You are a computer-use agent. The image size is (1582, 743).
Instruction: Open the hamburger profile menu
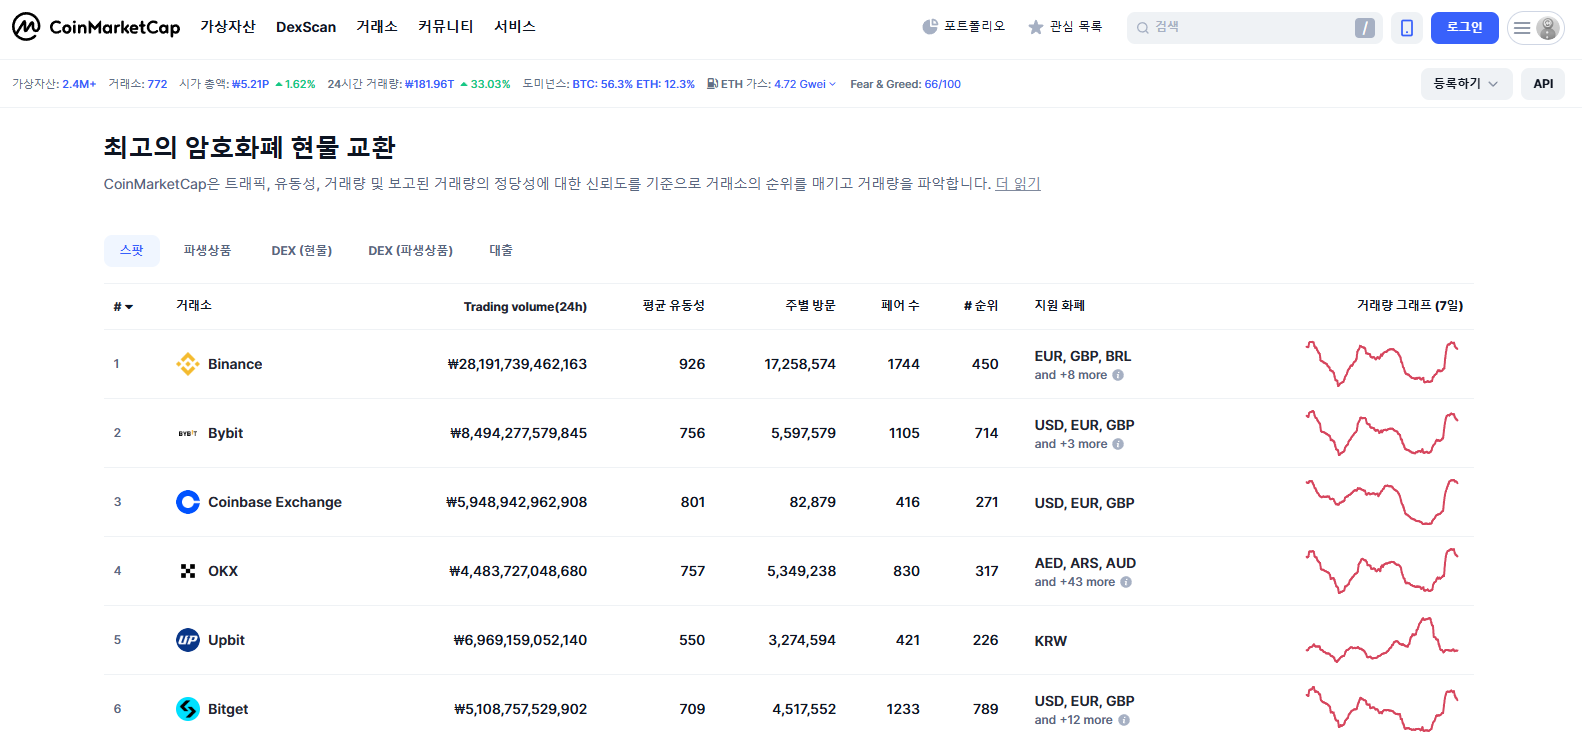click(x=1536, y=28)
